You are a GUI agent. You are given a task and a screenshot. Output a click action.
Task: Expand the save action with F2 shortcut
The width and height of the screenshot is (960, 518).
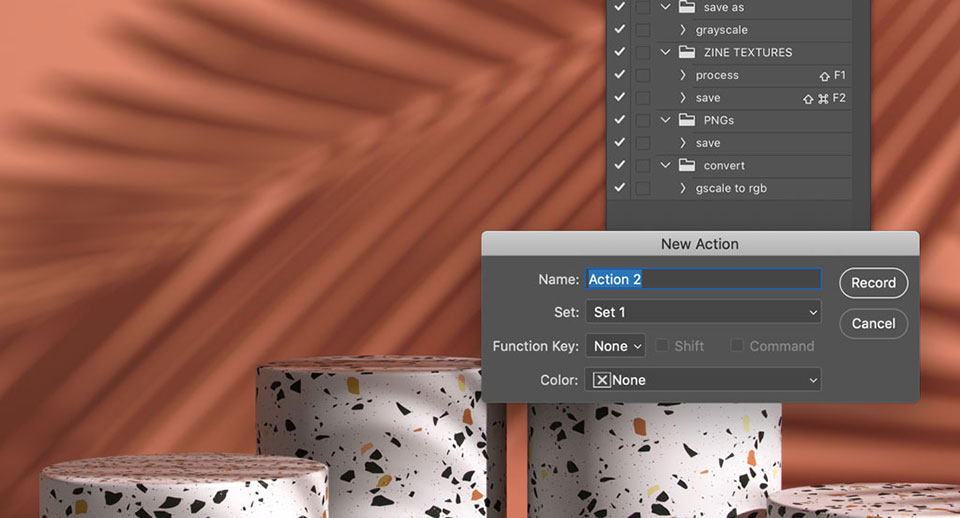tap(683, 97)
